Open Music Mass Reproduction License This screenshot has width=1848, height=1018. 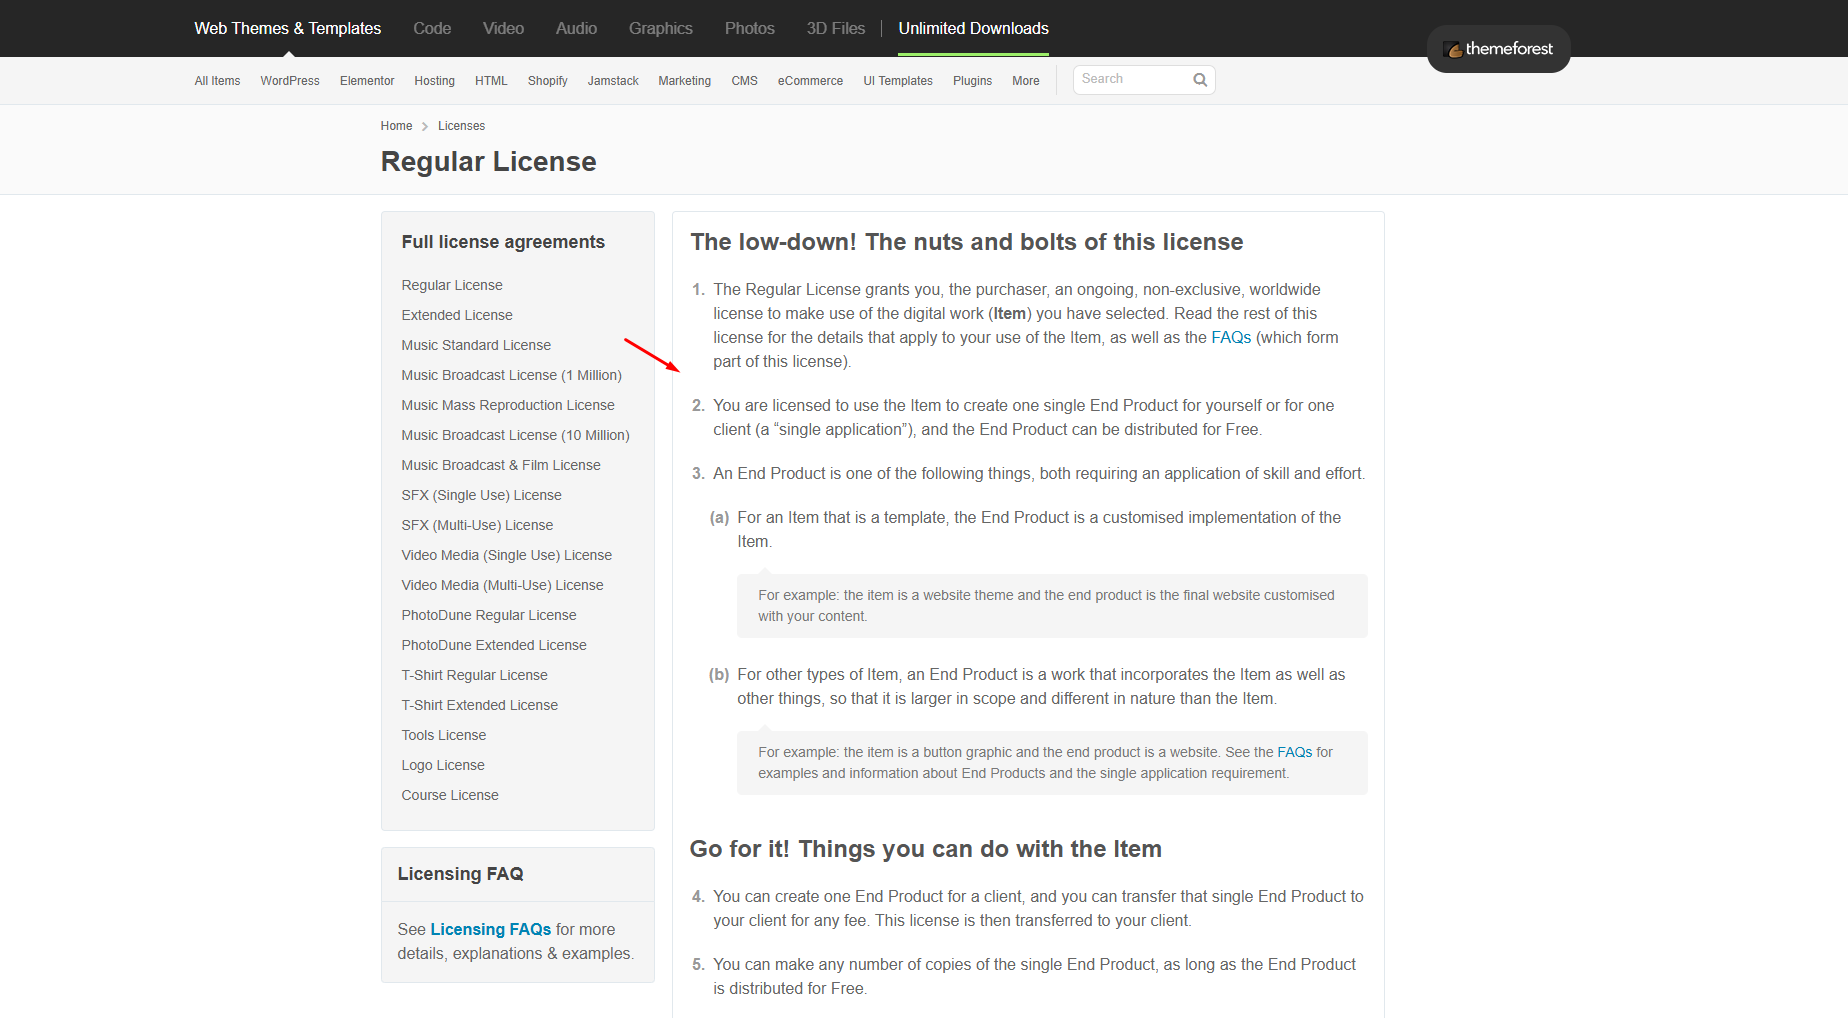click(x=508, y=405)
